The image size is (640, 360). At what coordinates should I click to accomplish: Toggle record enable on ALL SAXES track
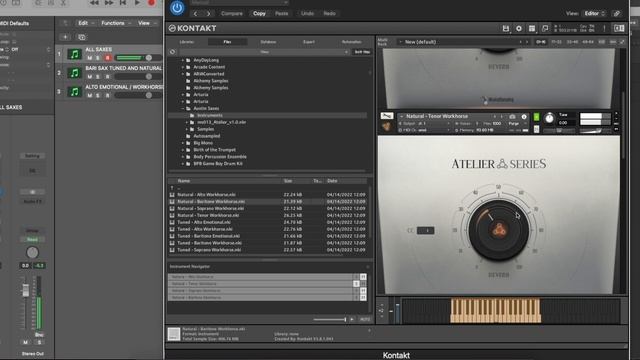(x=108, y=58)
